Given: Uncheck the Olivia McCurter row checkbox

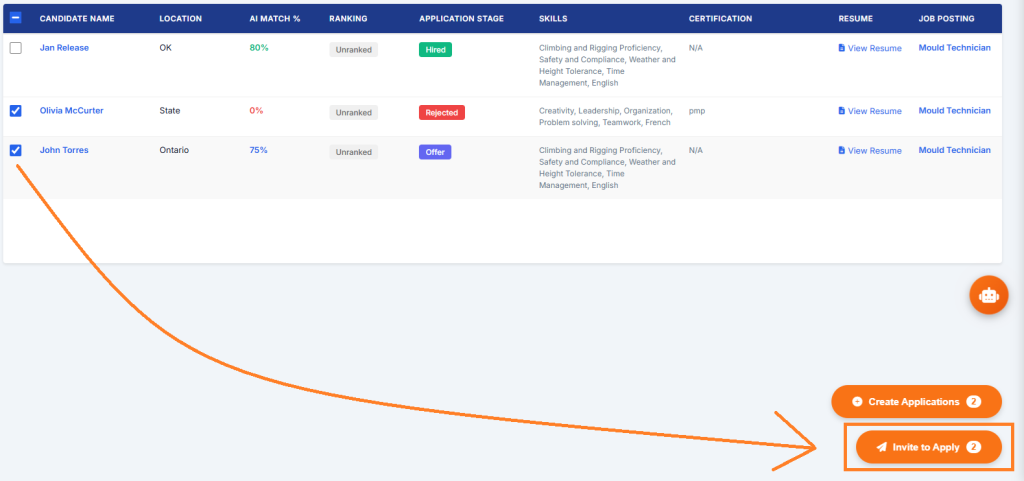Looking at the screenshot, I should (x=16, y=111).
